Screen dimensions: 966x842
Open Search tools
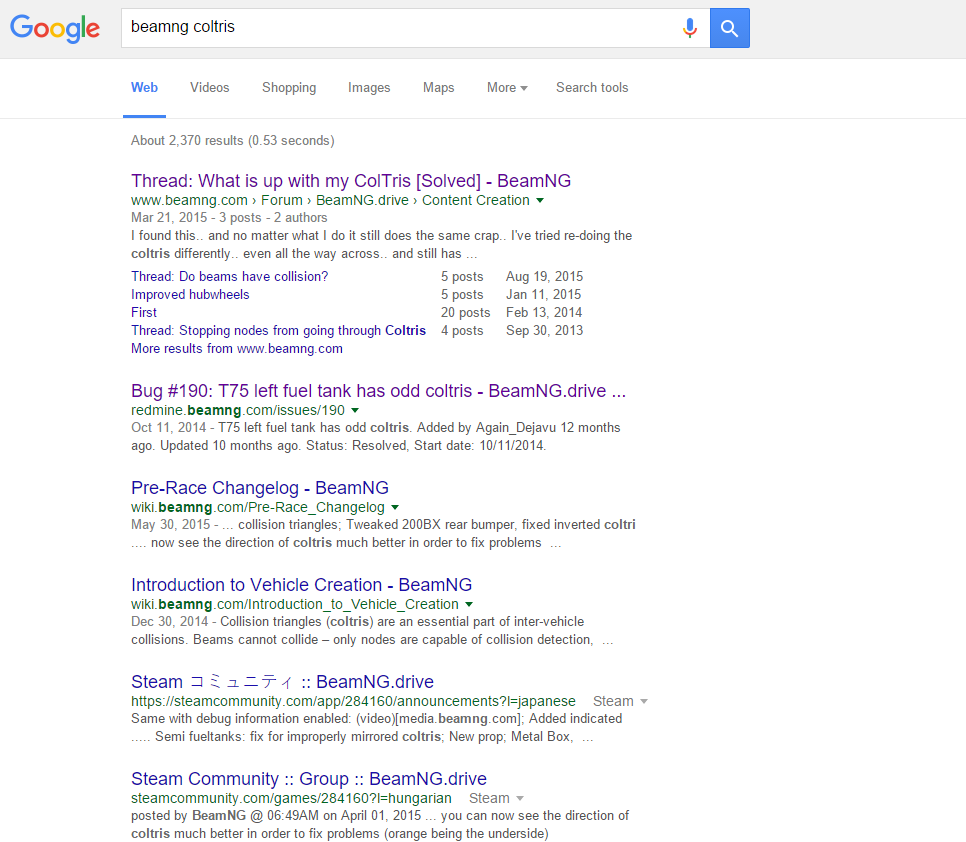click(x=592, y=87)
